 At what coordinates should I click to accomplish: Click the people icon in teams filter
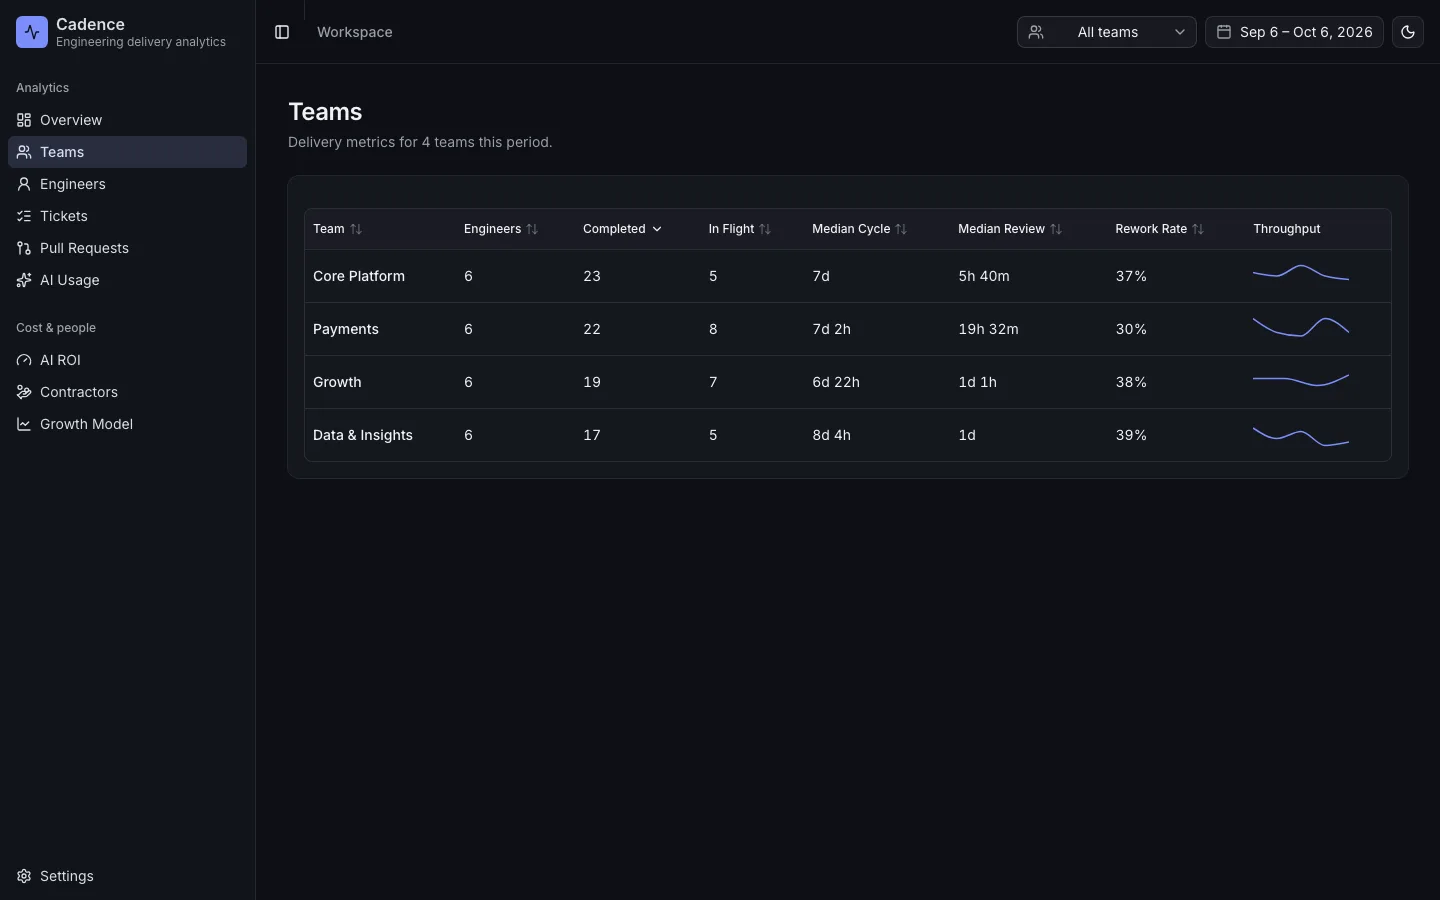pos(1036,32)
